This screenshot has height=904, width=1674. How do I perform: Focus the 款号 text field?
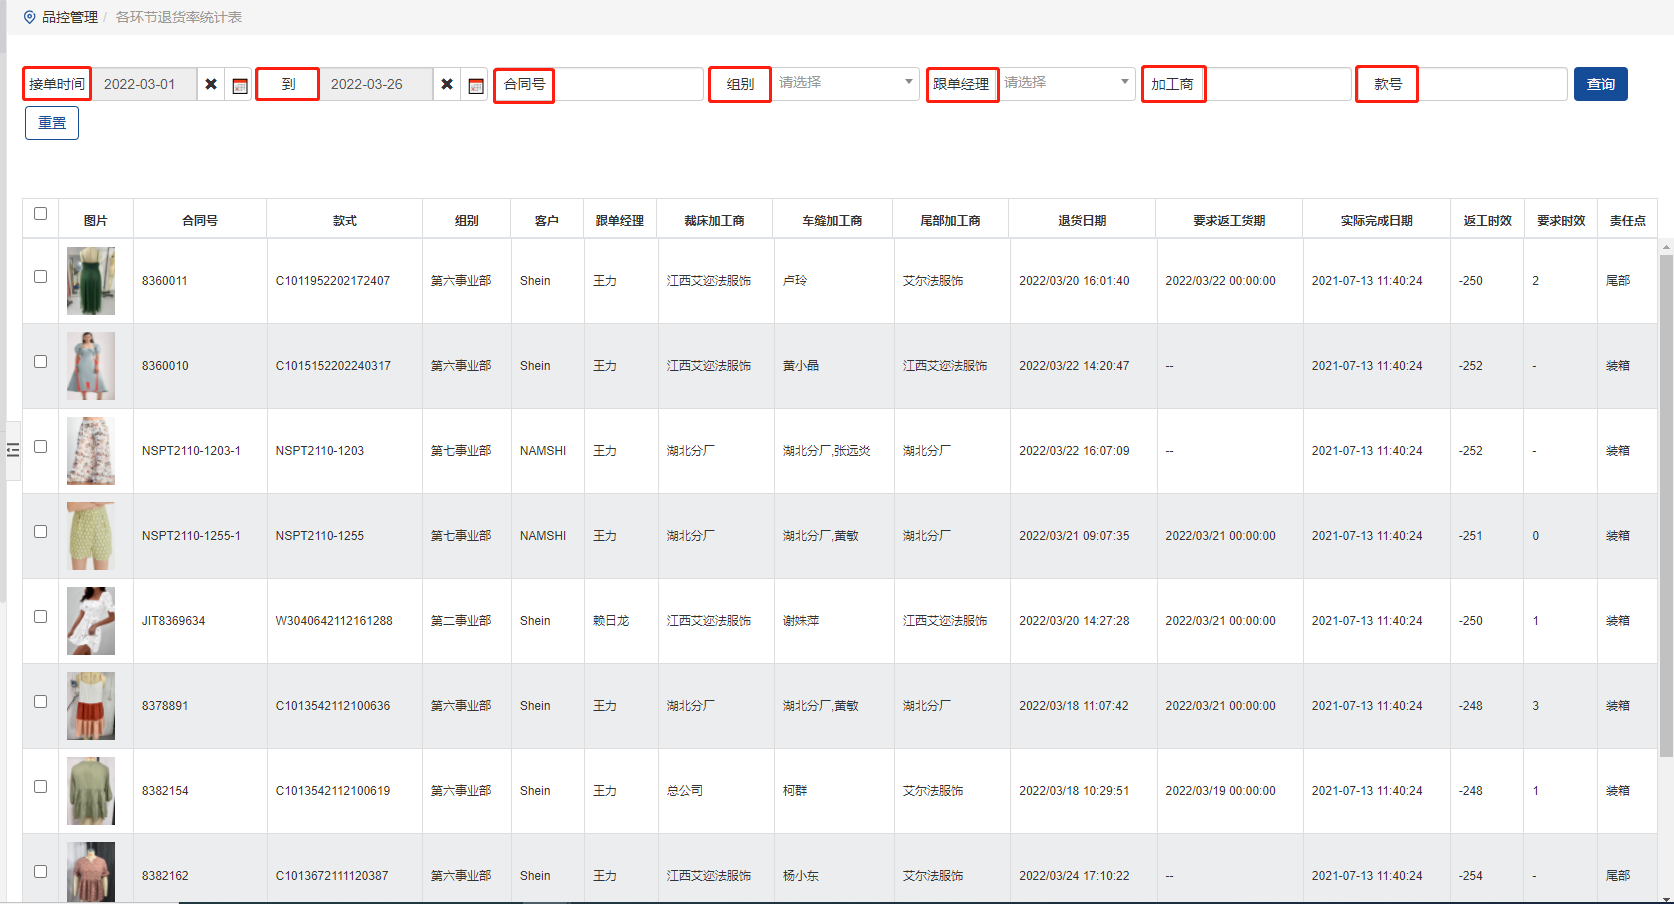tap(1492, 84)
